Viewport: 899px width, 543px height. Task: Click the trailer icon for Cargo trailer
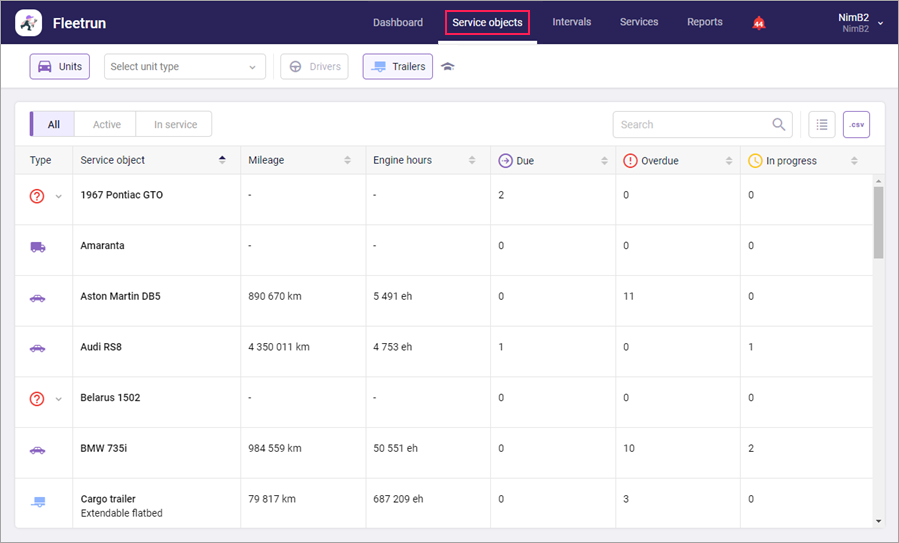tap(37, 500)
